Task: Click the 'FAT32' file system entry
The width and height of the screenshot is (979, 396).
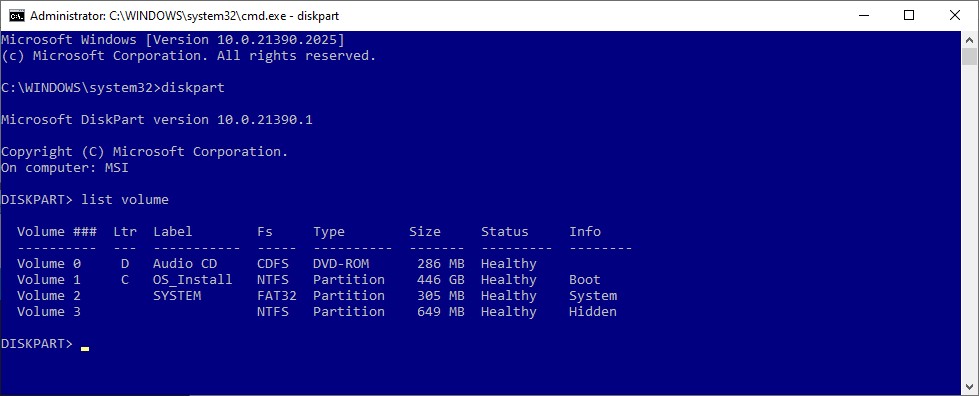Action: 277,296
